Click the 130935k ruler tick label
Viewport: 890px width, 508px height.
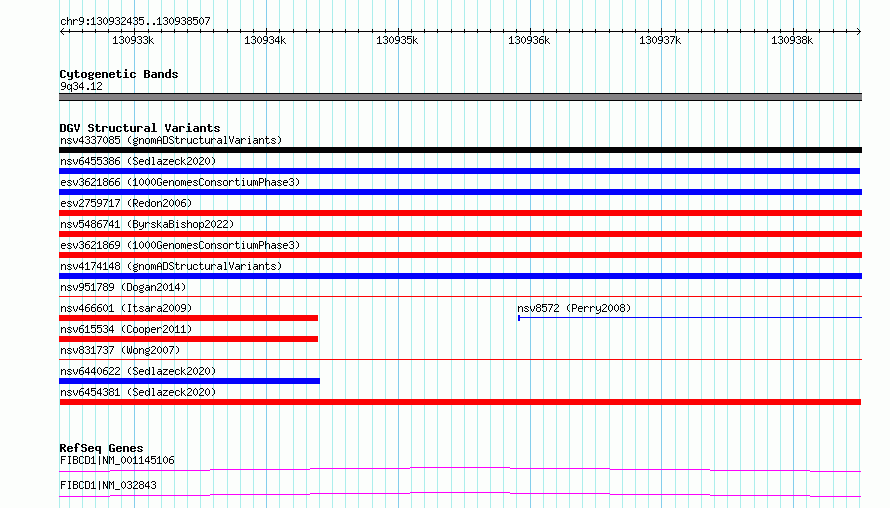[x=397, y=40]
